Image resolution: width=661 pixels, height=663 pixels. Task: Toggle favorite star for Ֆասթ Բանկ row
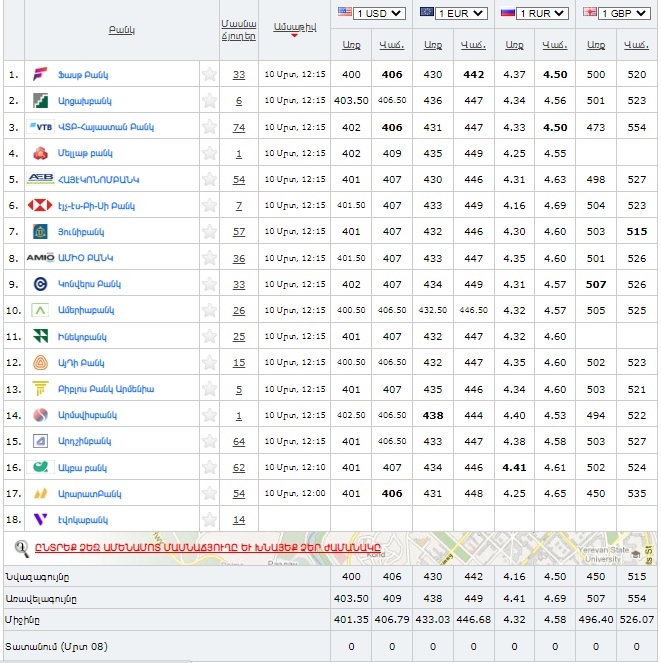tap(209, 75)
